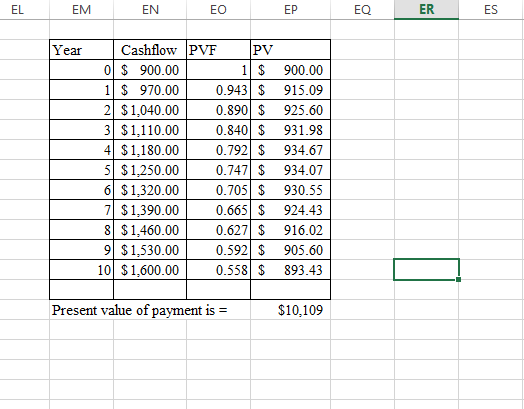Select column header ES
The image size is (524, 409).
[x=491, y=9]
